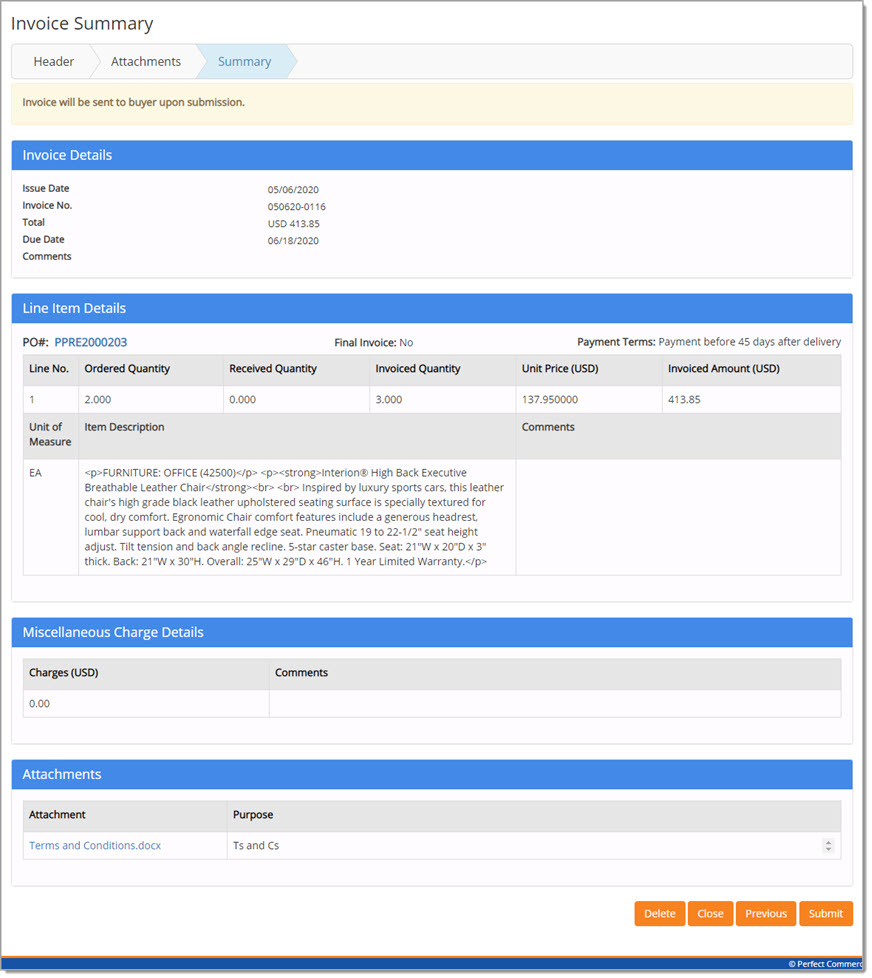This screenshot has width=872, height=978.
Task: Click the Line Item Details header bar
Action: pyautogui.click(x=75, y=308)
